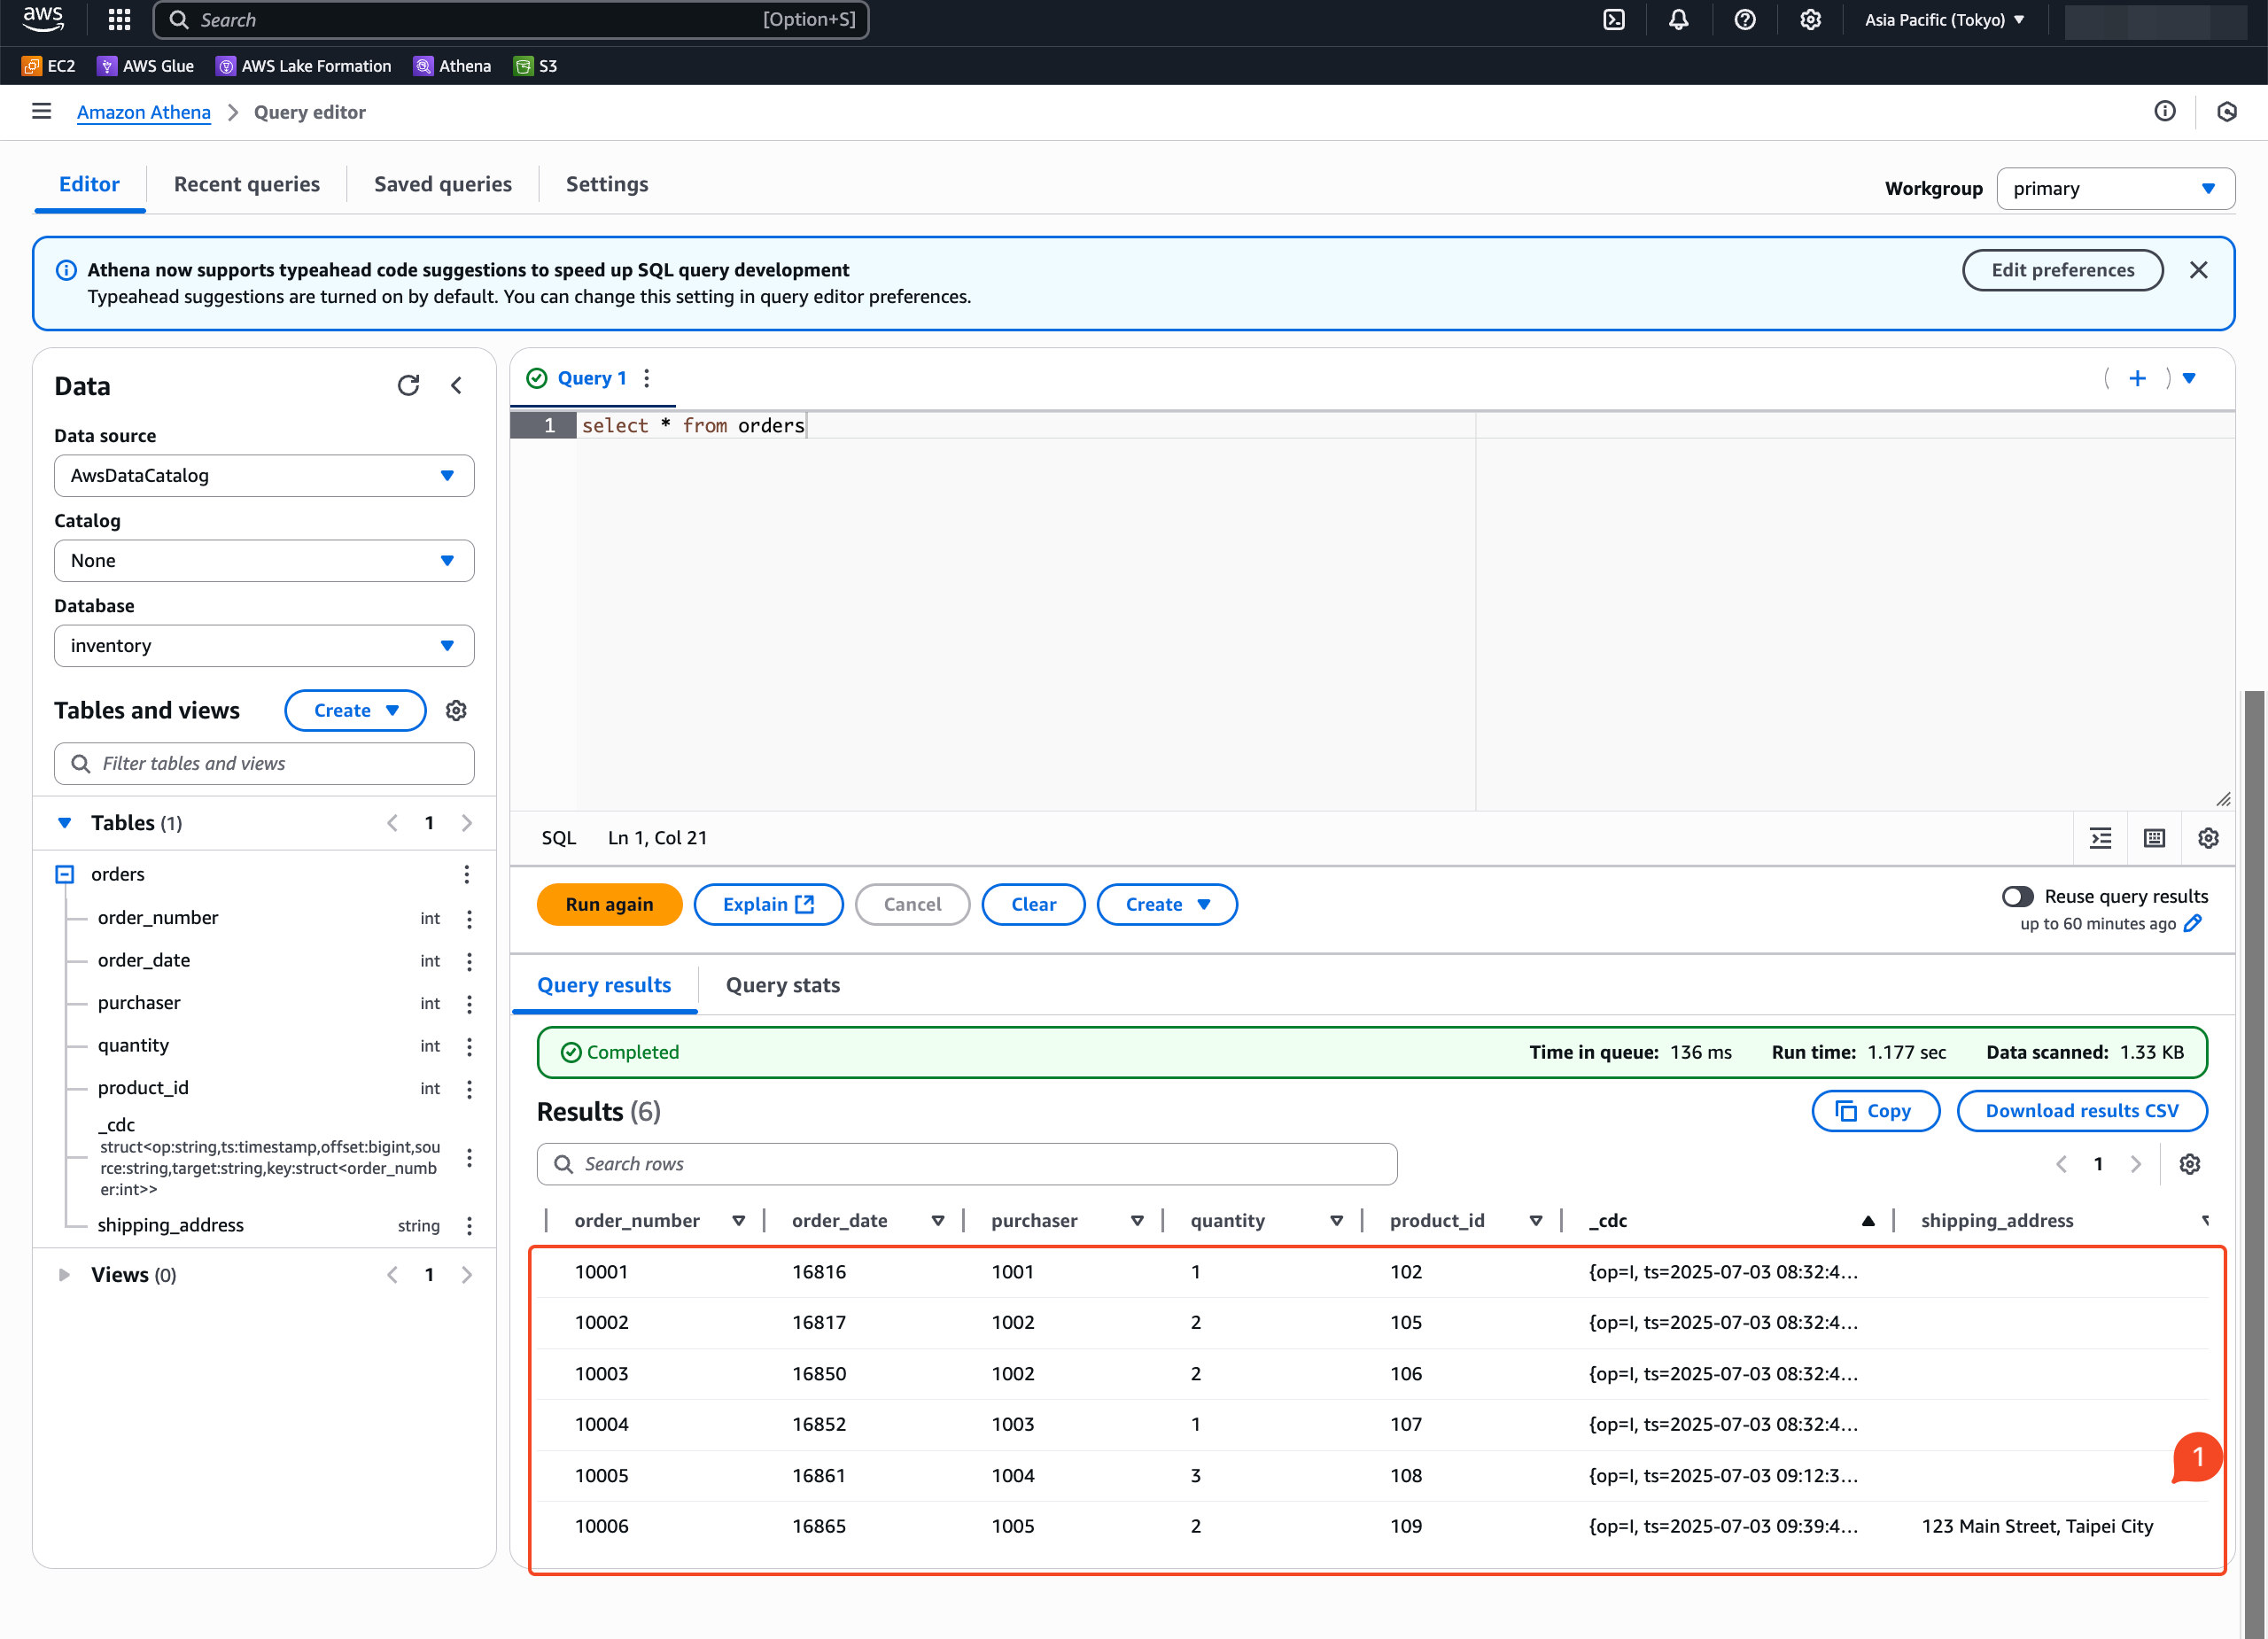Sort results by order_number column

click(738, 1221)
